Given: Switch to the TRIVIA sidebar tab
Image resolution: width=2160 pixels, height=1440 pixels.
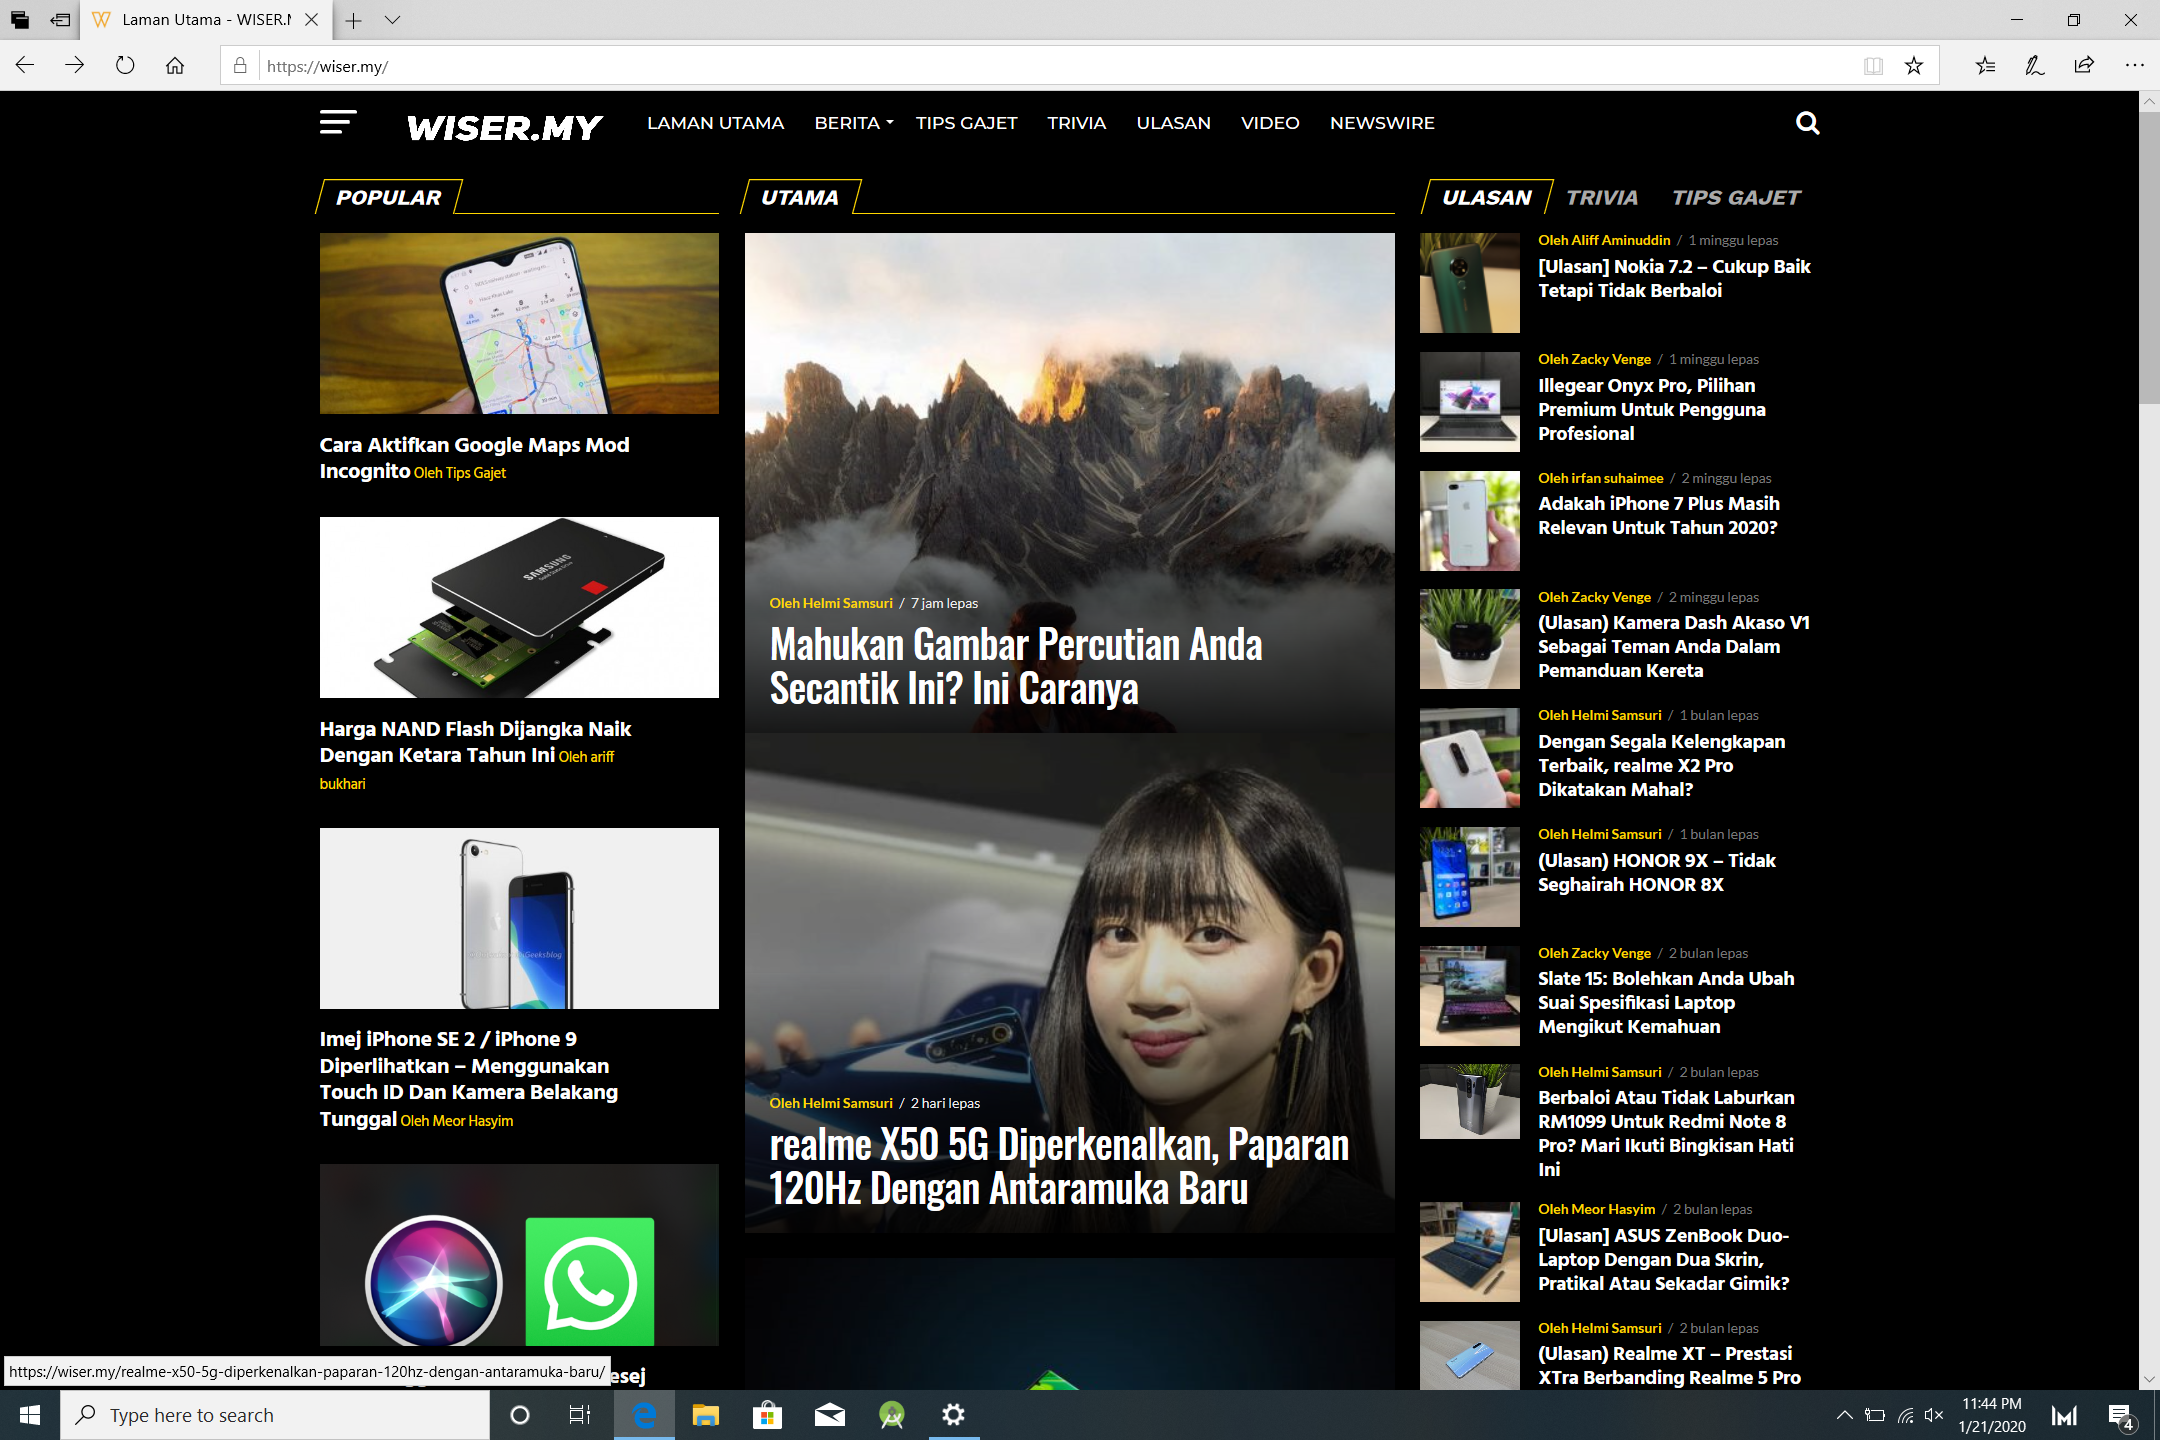Looking at the screenshot, I should coord(1602,198).
